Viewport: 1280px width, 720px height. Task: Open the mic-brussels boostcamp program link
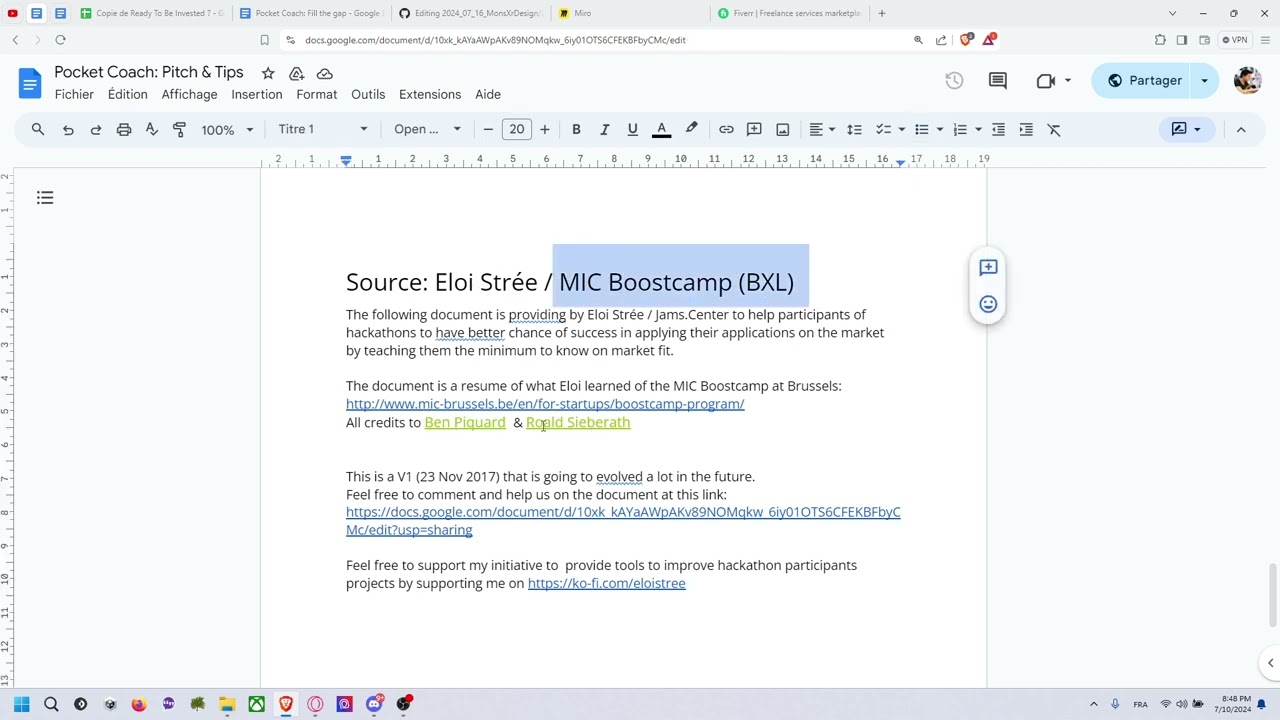[545, 404]
